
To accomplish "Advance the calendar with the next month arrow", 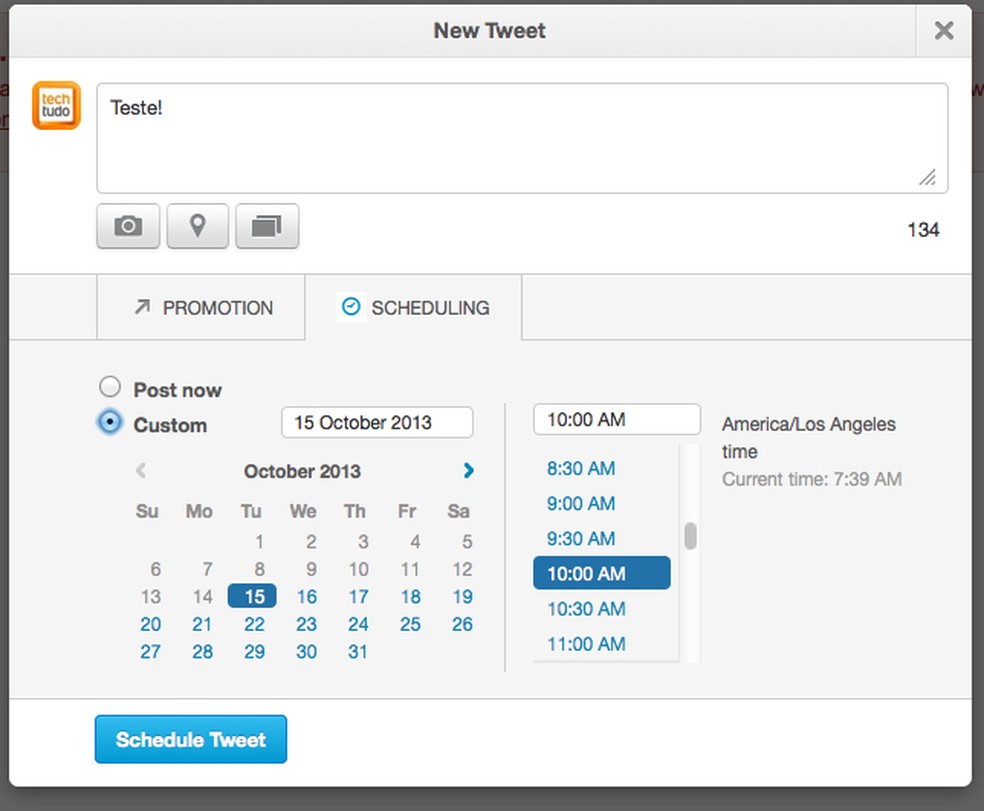I will (467, 471).
